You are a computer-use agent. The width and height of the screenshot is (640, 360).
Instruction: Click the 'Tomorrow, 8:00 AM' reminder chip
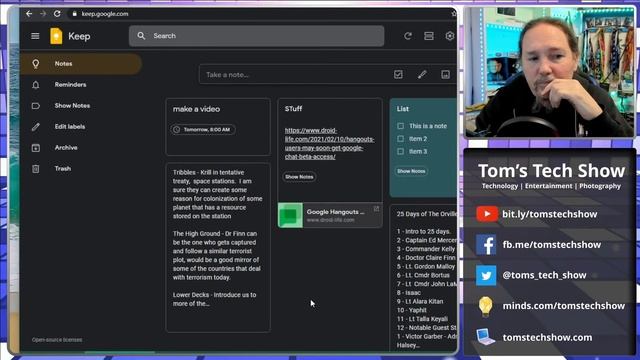pyautogui.click(x=203, y=129)
